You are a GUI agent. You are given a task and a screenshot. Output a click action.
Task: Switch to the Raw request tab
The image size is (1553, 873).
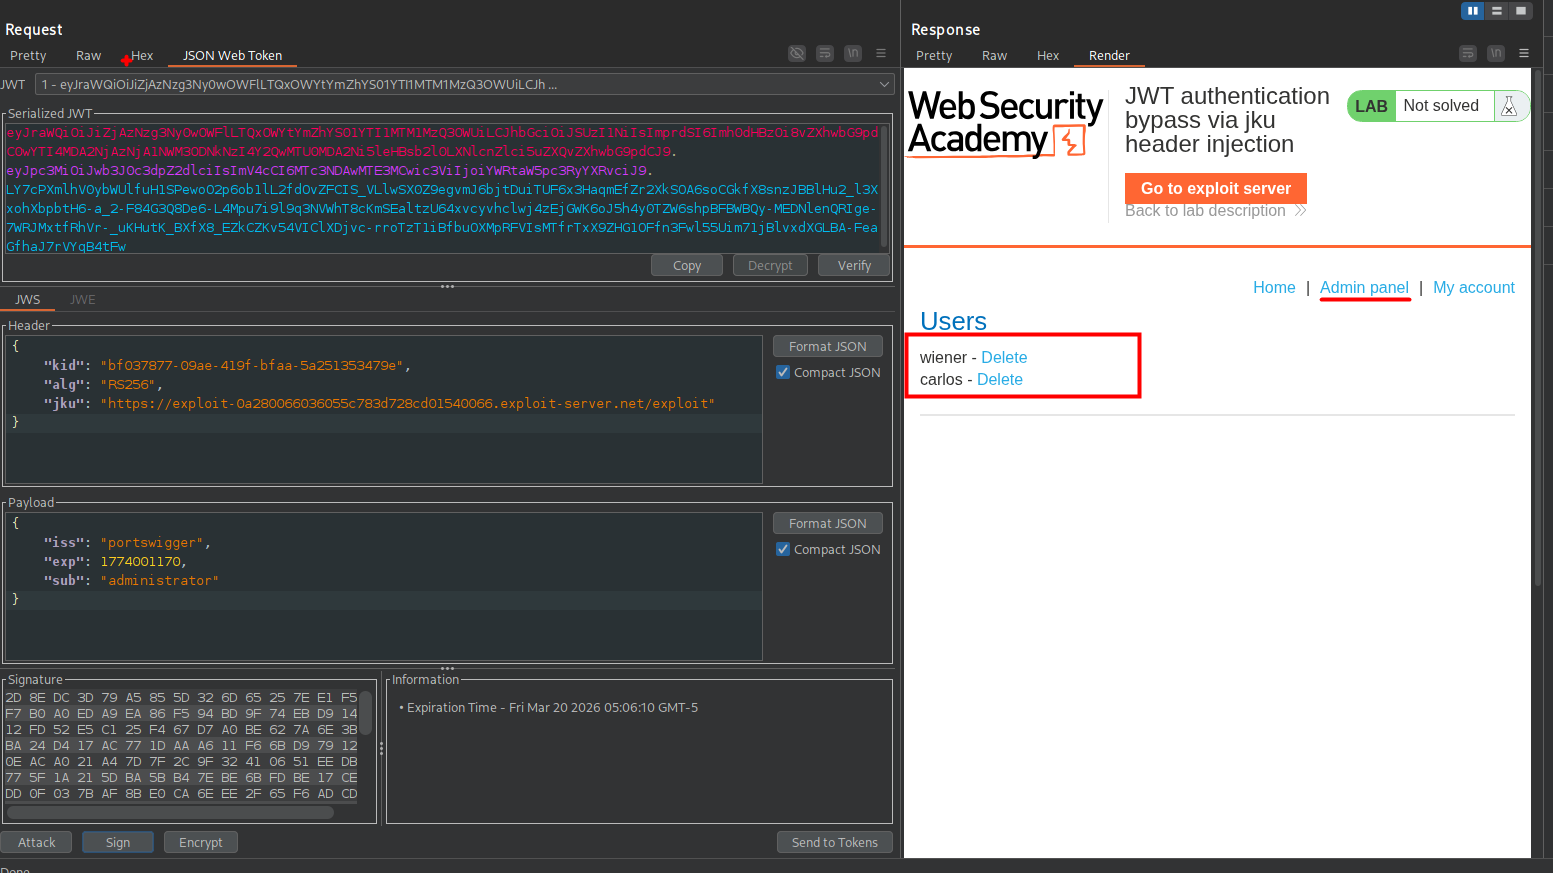tap(88, 56)
